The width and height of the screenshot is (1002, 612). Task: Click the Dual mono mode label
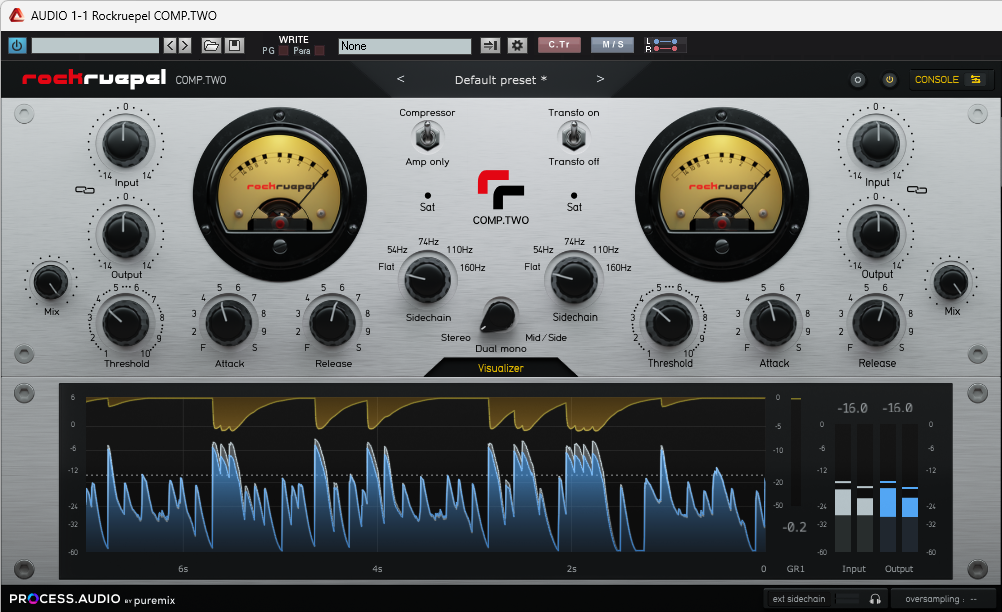pyautogui.click(x=500, y=349)
